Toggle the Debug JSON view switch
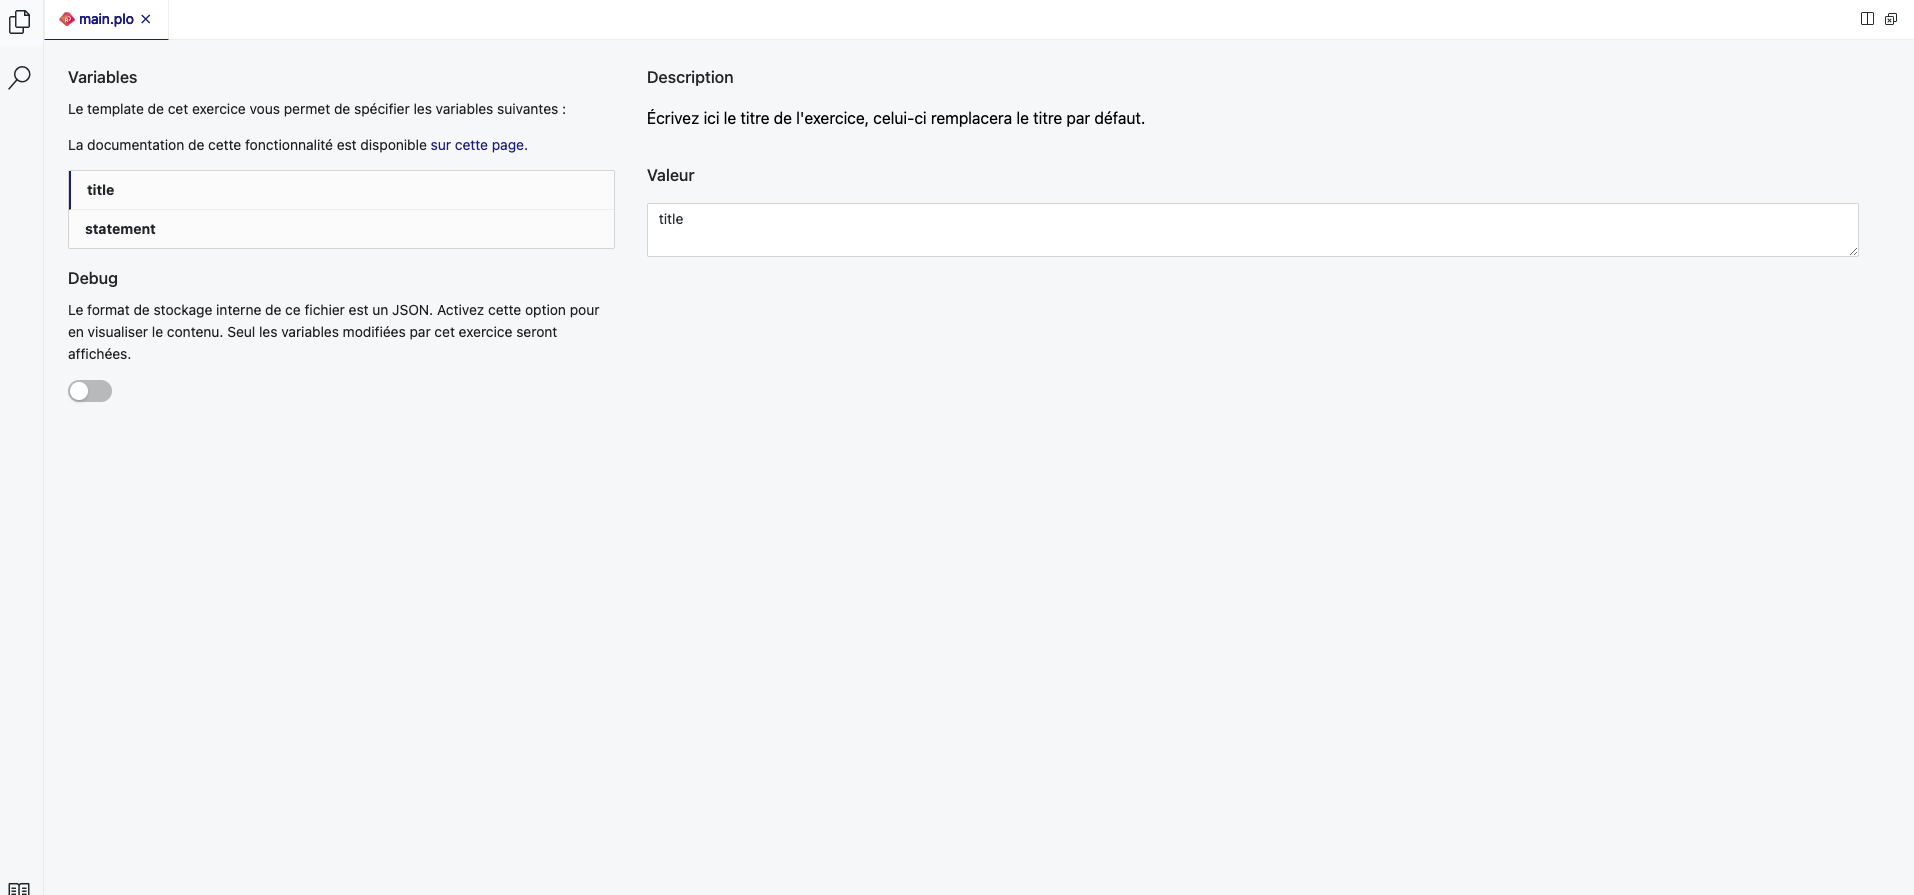Screen dimensions: 1914x895 (x=90, y=391)
